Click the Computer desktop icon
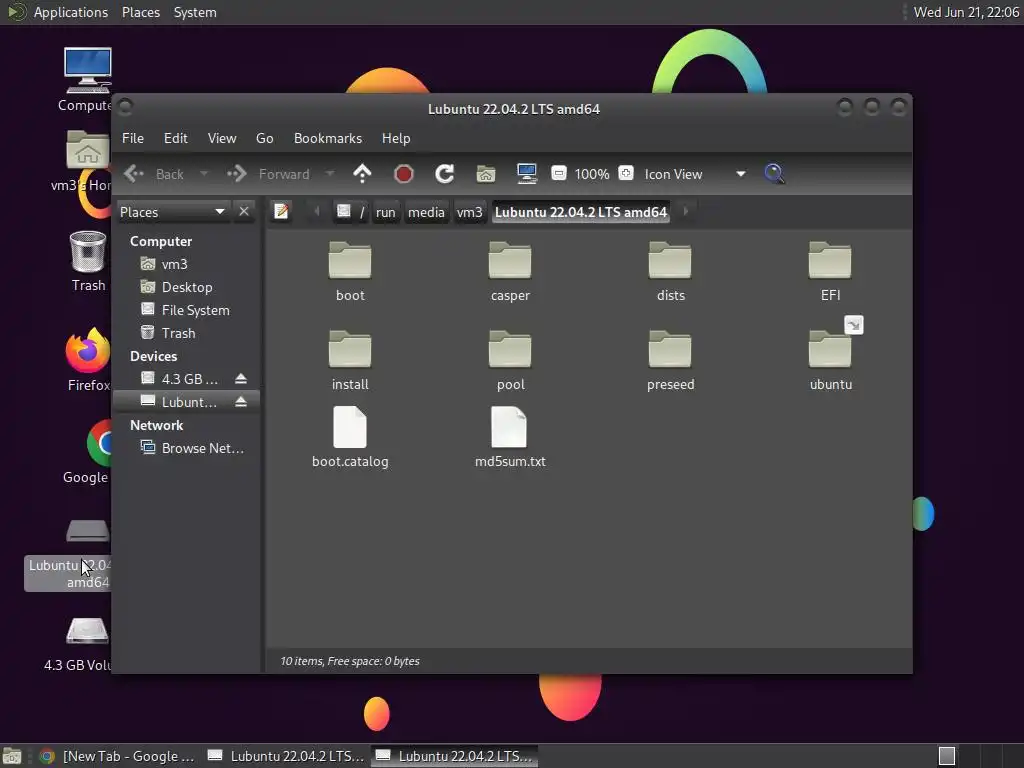The width and height of the screenshot is (1024, 768). tap(87, 80)
